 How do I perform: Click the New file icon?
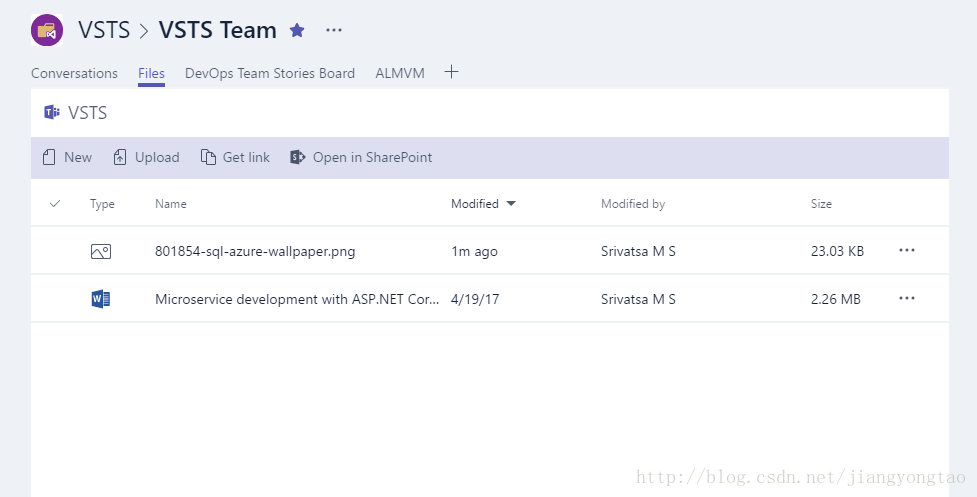point(49,157)
